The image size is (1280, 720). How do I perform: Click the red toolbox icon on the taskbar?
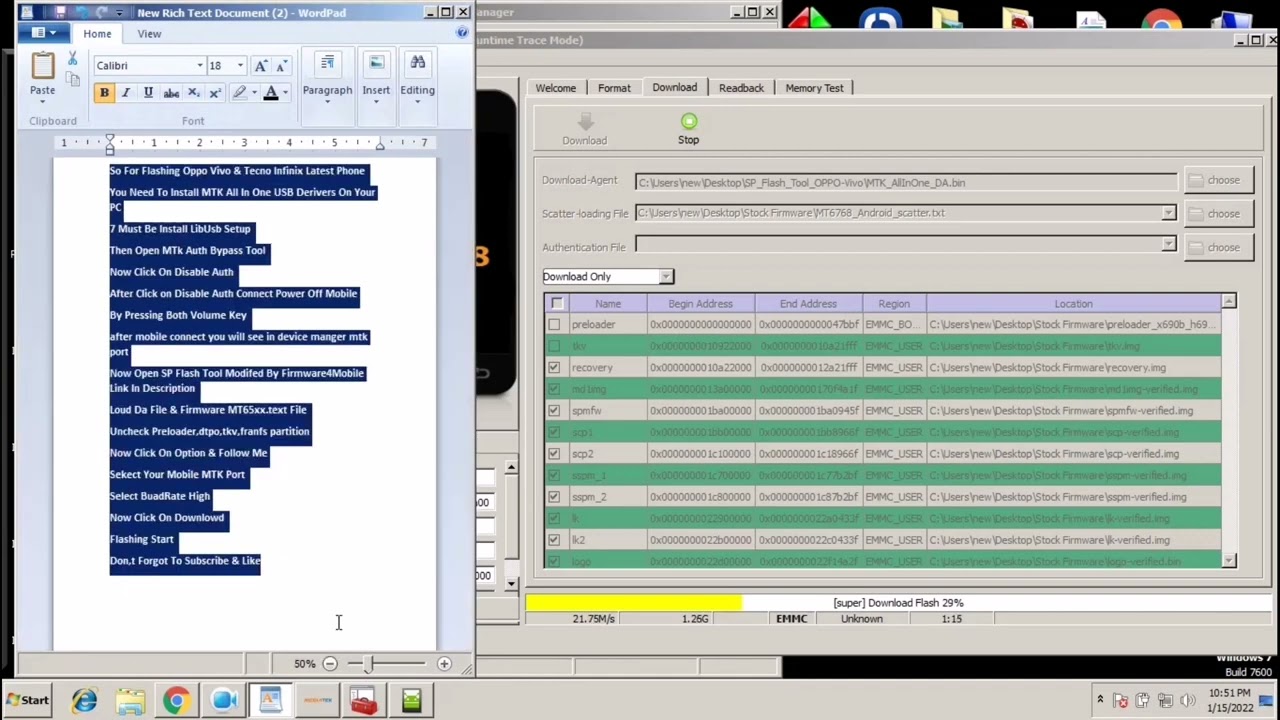(364, 700)
